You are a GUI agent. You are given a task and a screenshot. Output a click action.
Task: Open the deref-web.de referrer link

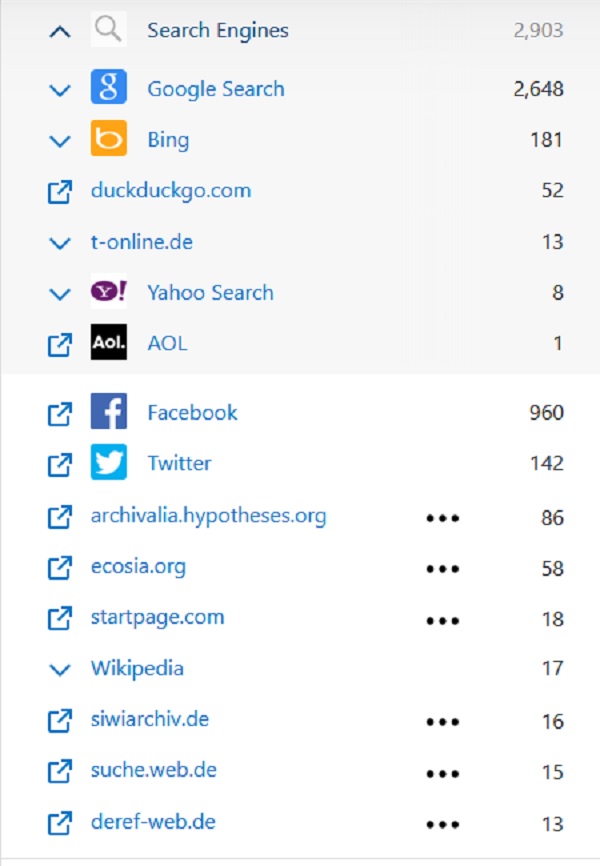pos(153,822)
